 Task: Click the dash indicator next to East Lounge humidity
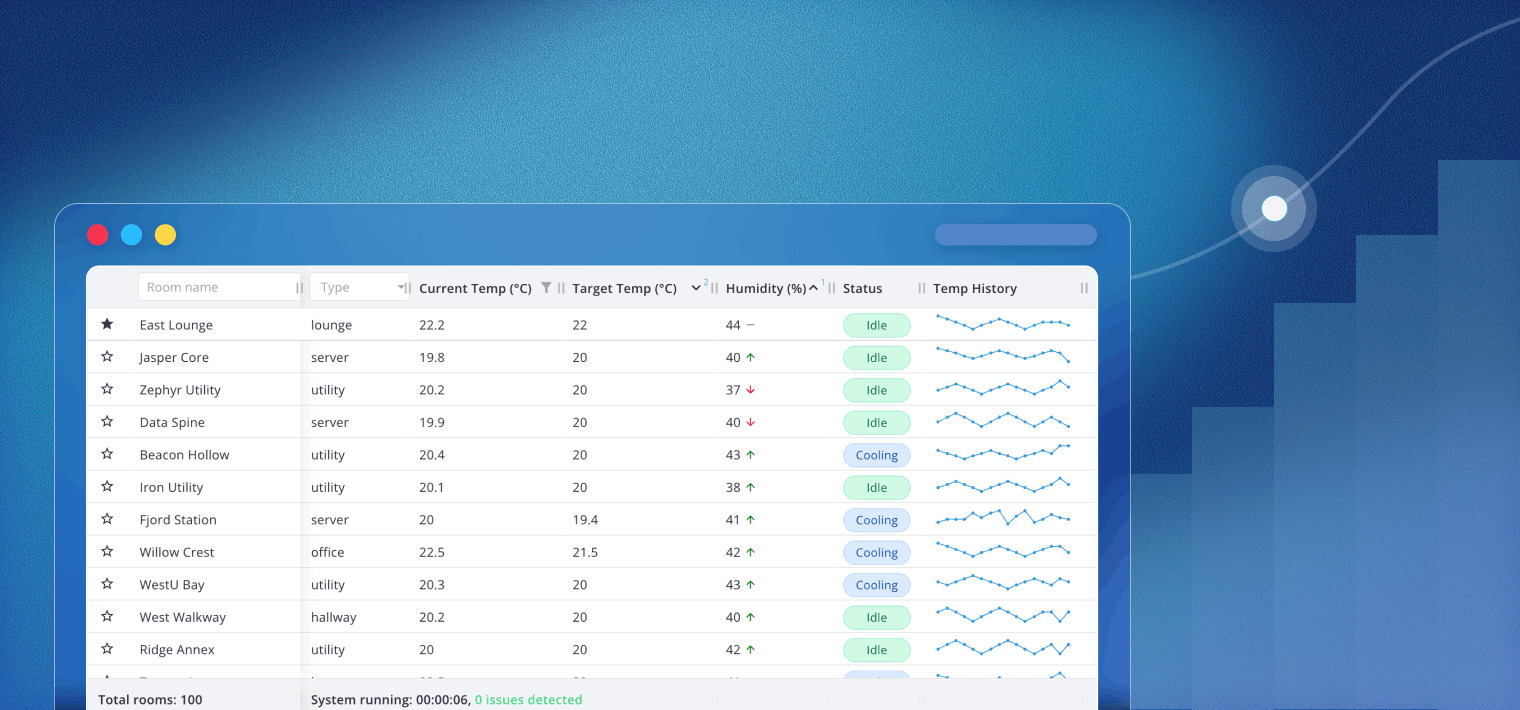(x=748, y=324)
